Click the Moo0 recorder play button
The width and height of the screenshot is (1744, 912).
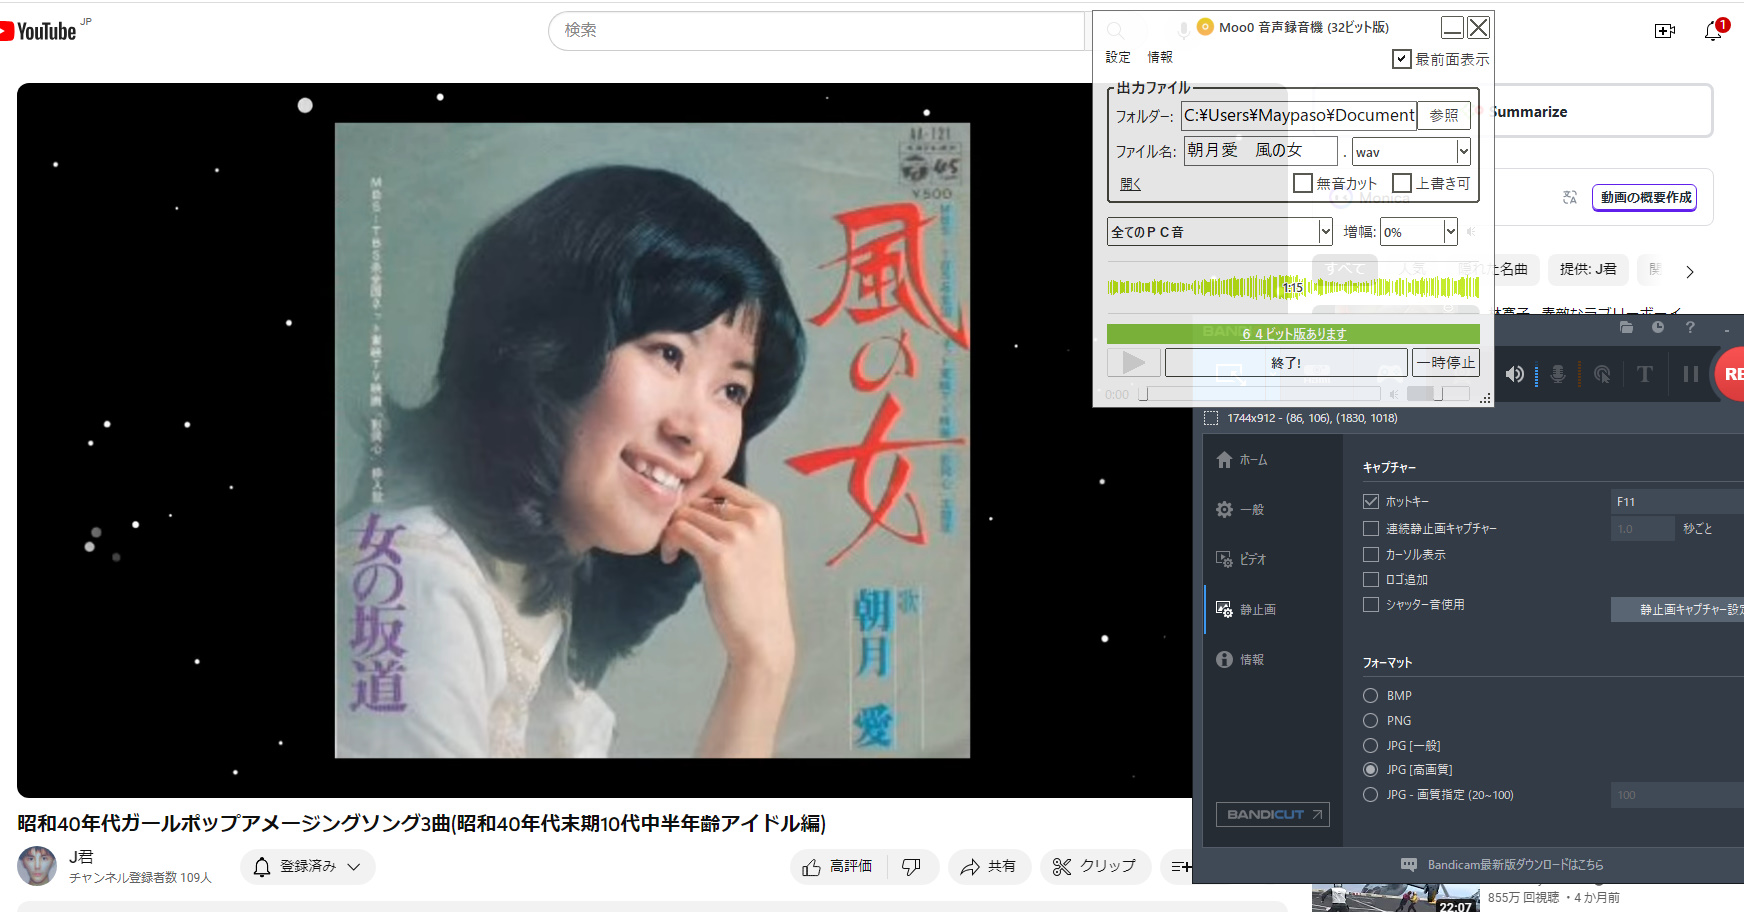[x=1134, y=362]
